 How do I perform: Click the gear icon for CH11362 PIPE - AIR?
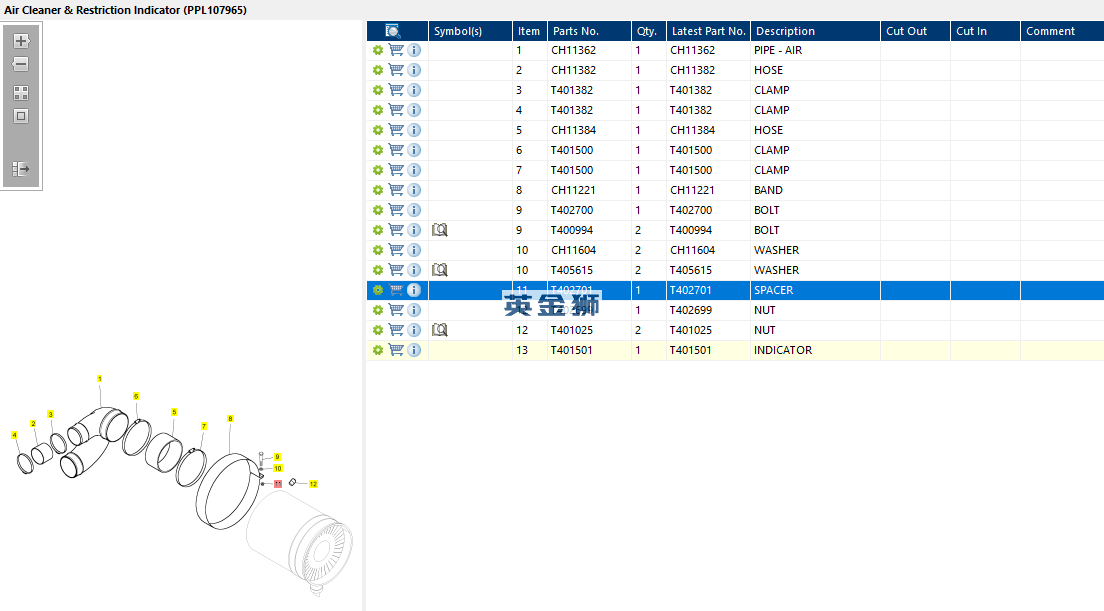tap(378, 50)
